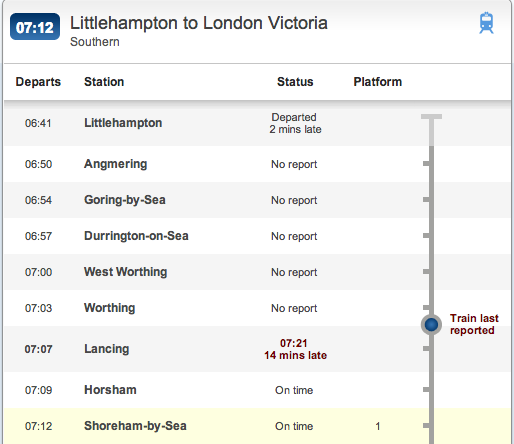Select Durrington-on-Sea station
The width and height of the screenshot is (514, 444).
click(x=136, y=236)
